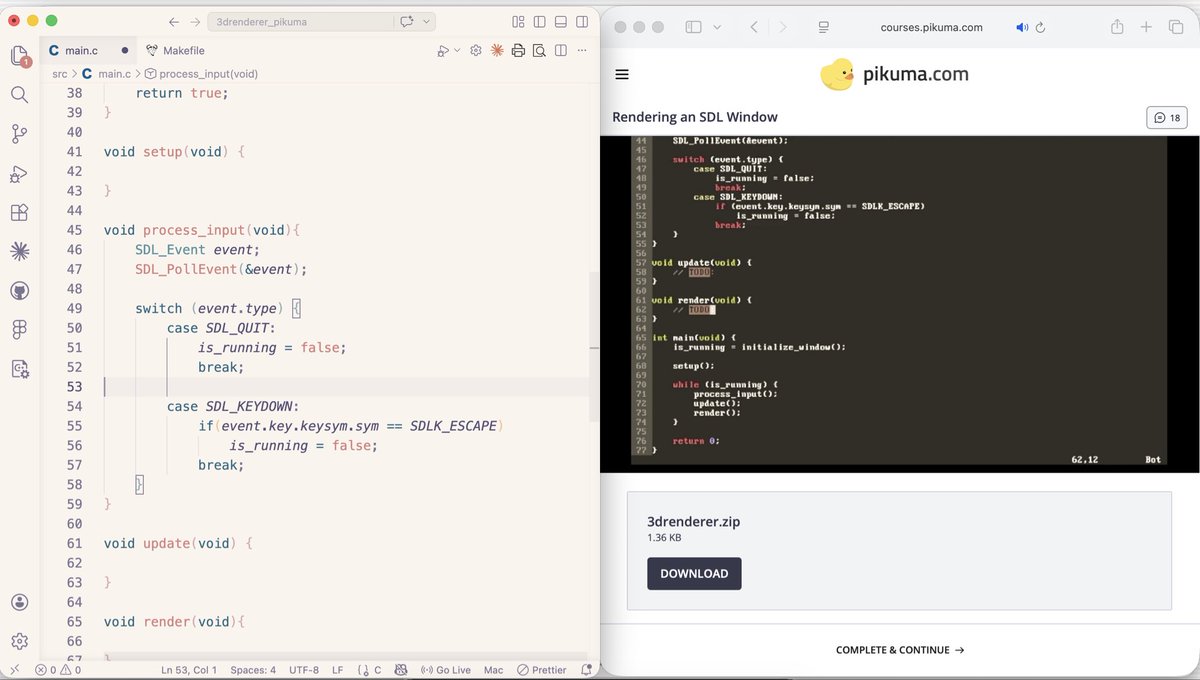
Task: Switch to the main.c editor tab
Action: click(x=81, y=50)
